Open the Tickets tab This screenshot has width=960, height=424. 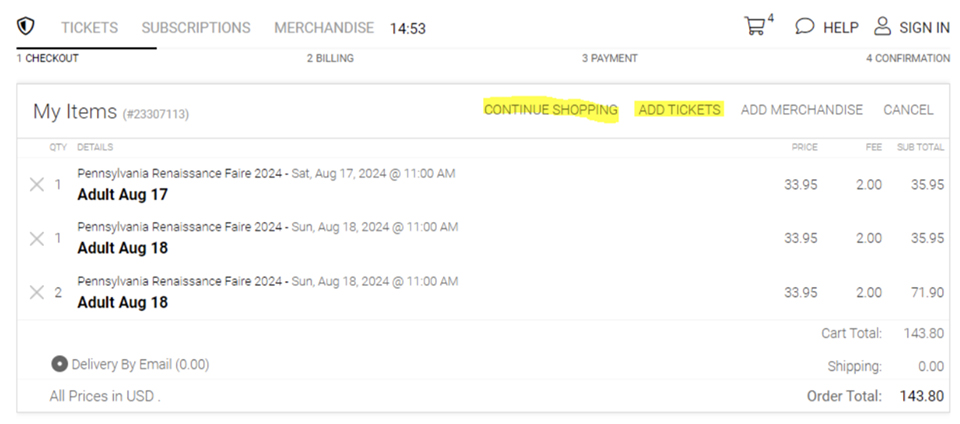point(89,28)
